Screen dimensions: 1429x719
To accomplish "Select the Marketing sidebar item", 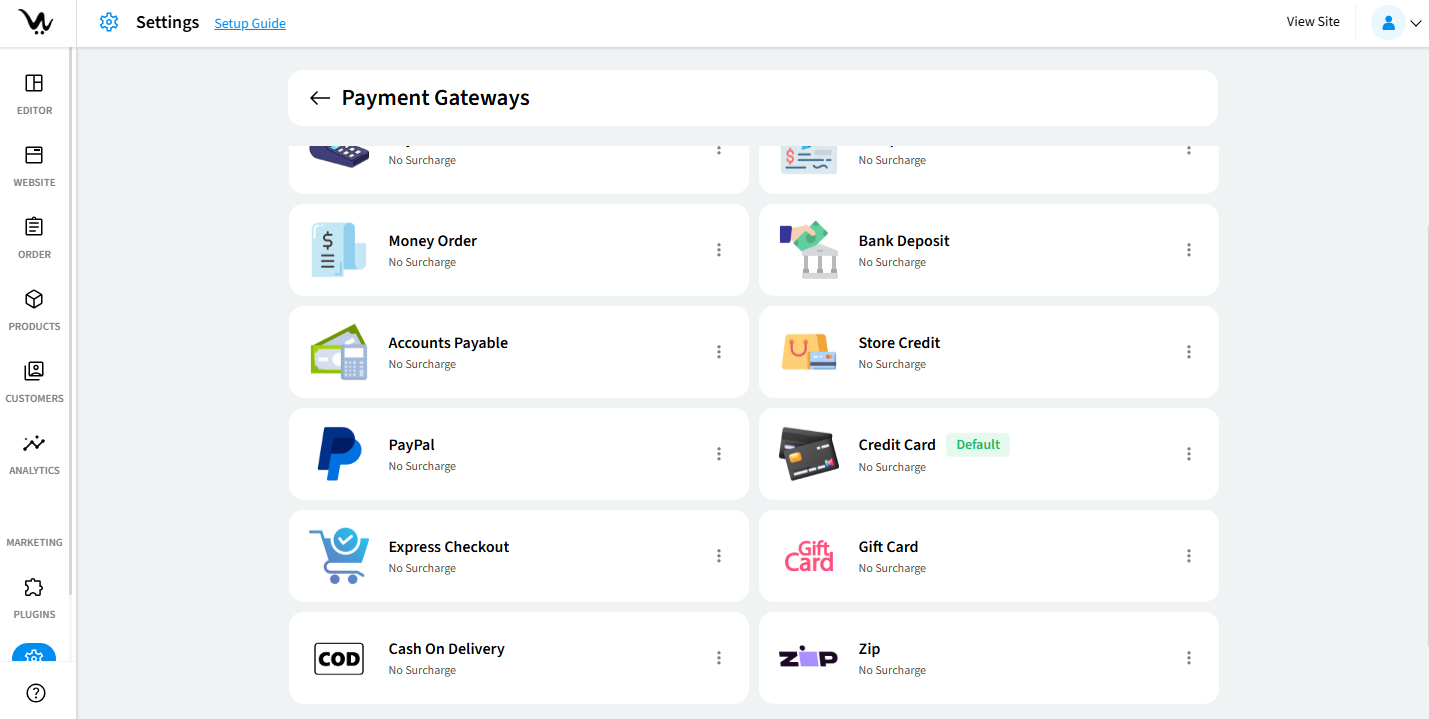I will tap(34, 542).
